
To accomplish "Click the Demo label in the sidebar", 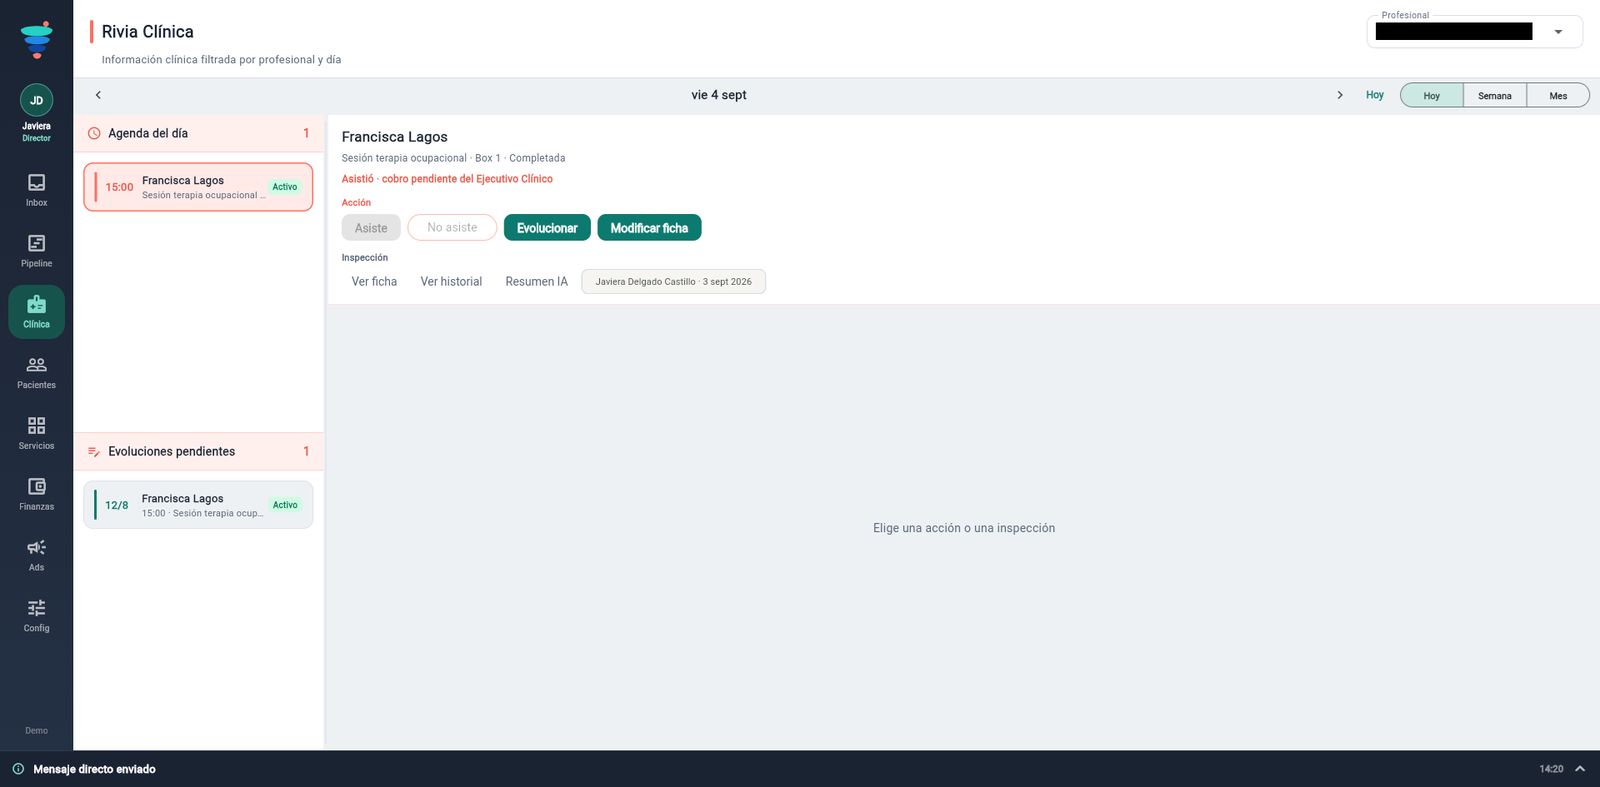I will 36,731.
